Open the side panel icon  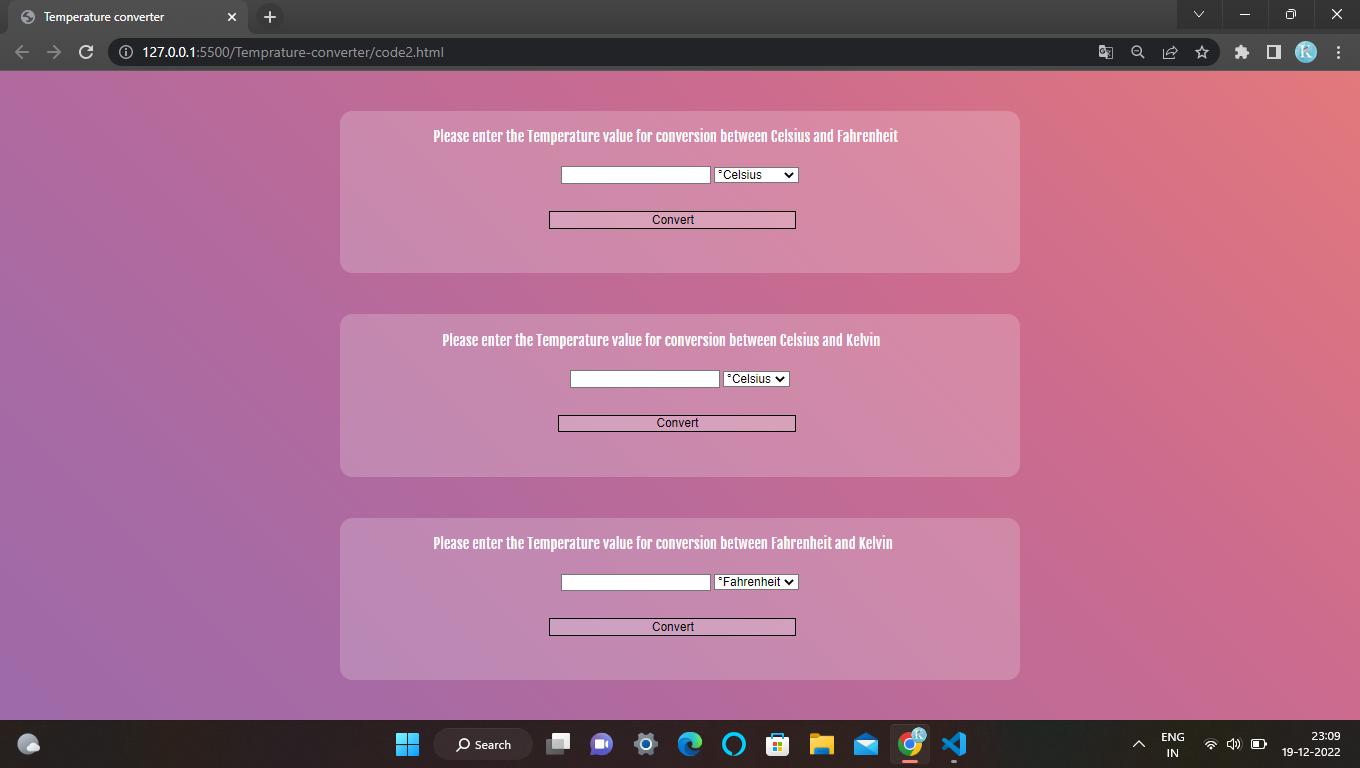(x=1273, y=51)
